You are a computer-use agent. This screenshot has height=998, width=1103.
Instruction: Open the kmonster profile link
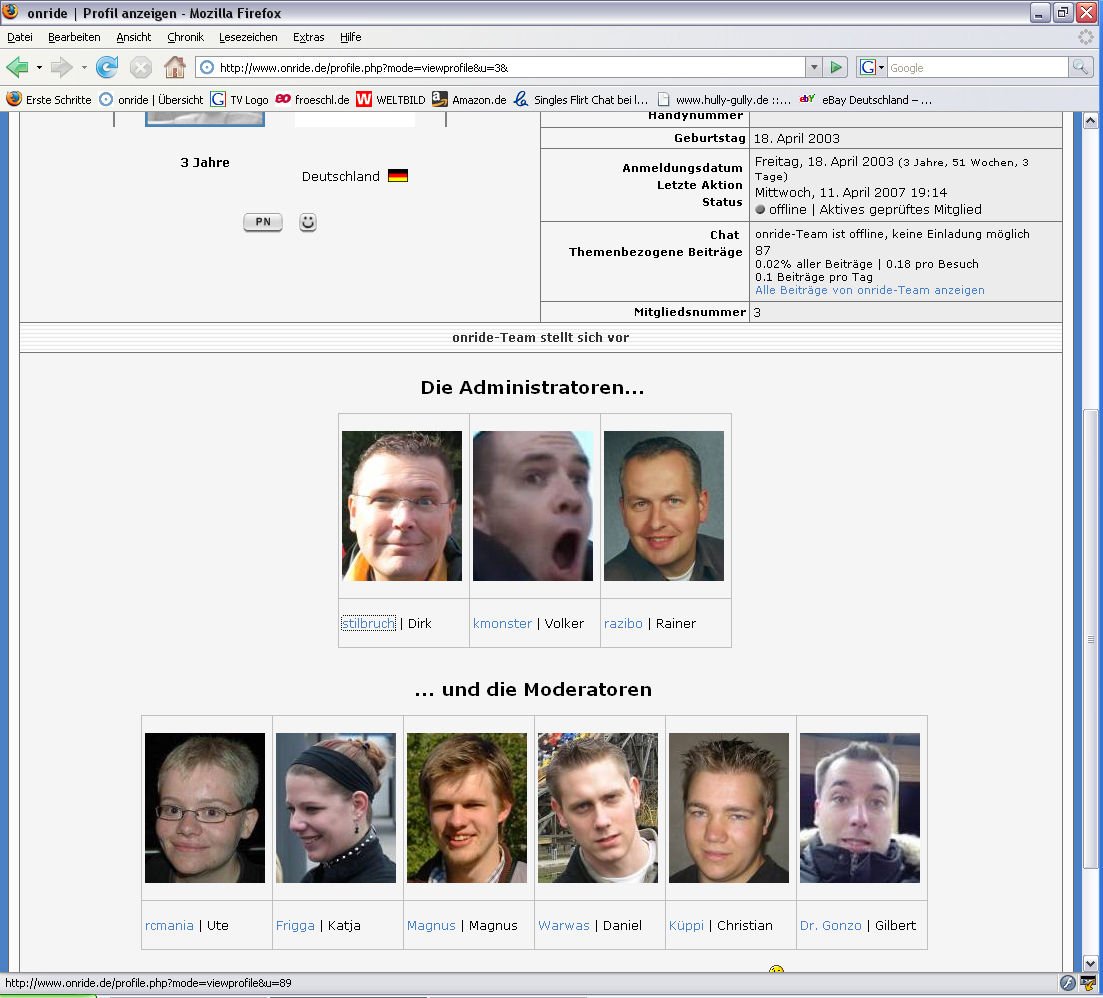[502, 623]
